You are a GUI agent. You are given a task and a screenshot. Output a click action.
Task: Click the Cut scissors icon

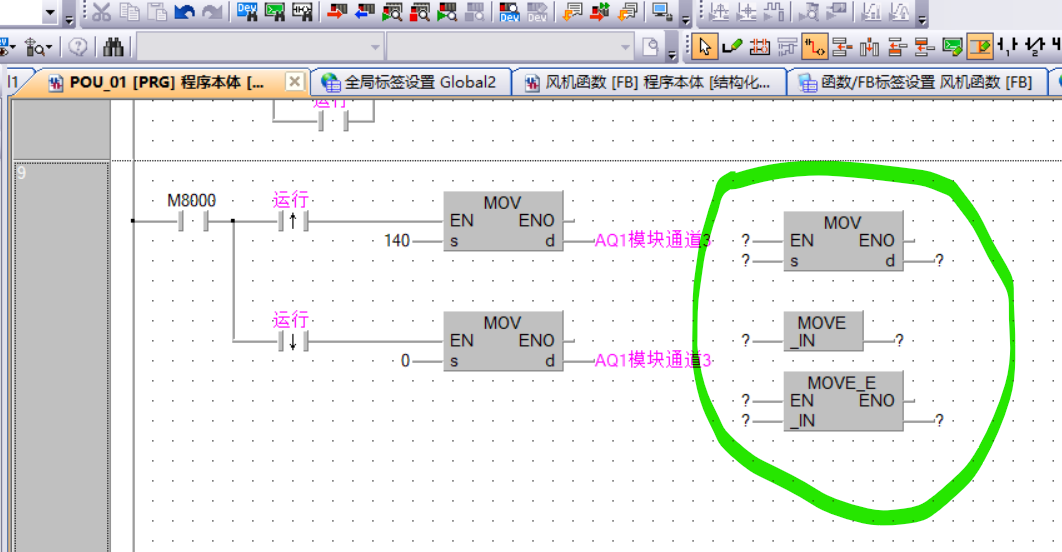102,12
